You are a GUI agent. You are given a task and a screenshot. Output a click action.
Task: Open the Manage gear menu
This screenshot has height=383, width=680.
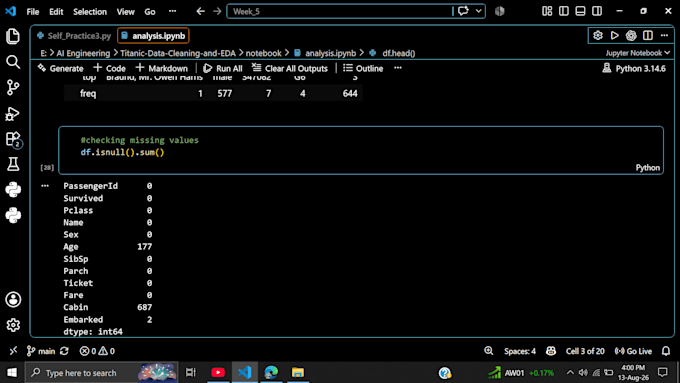click(13, 325)
